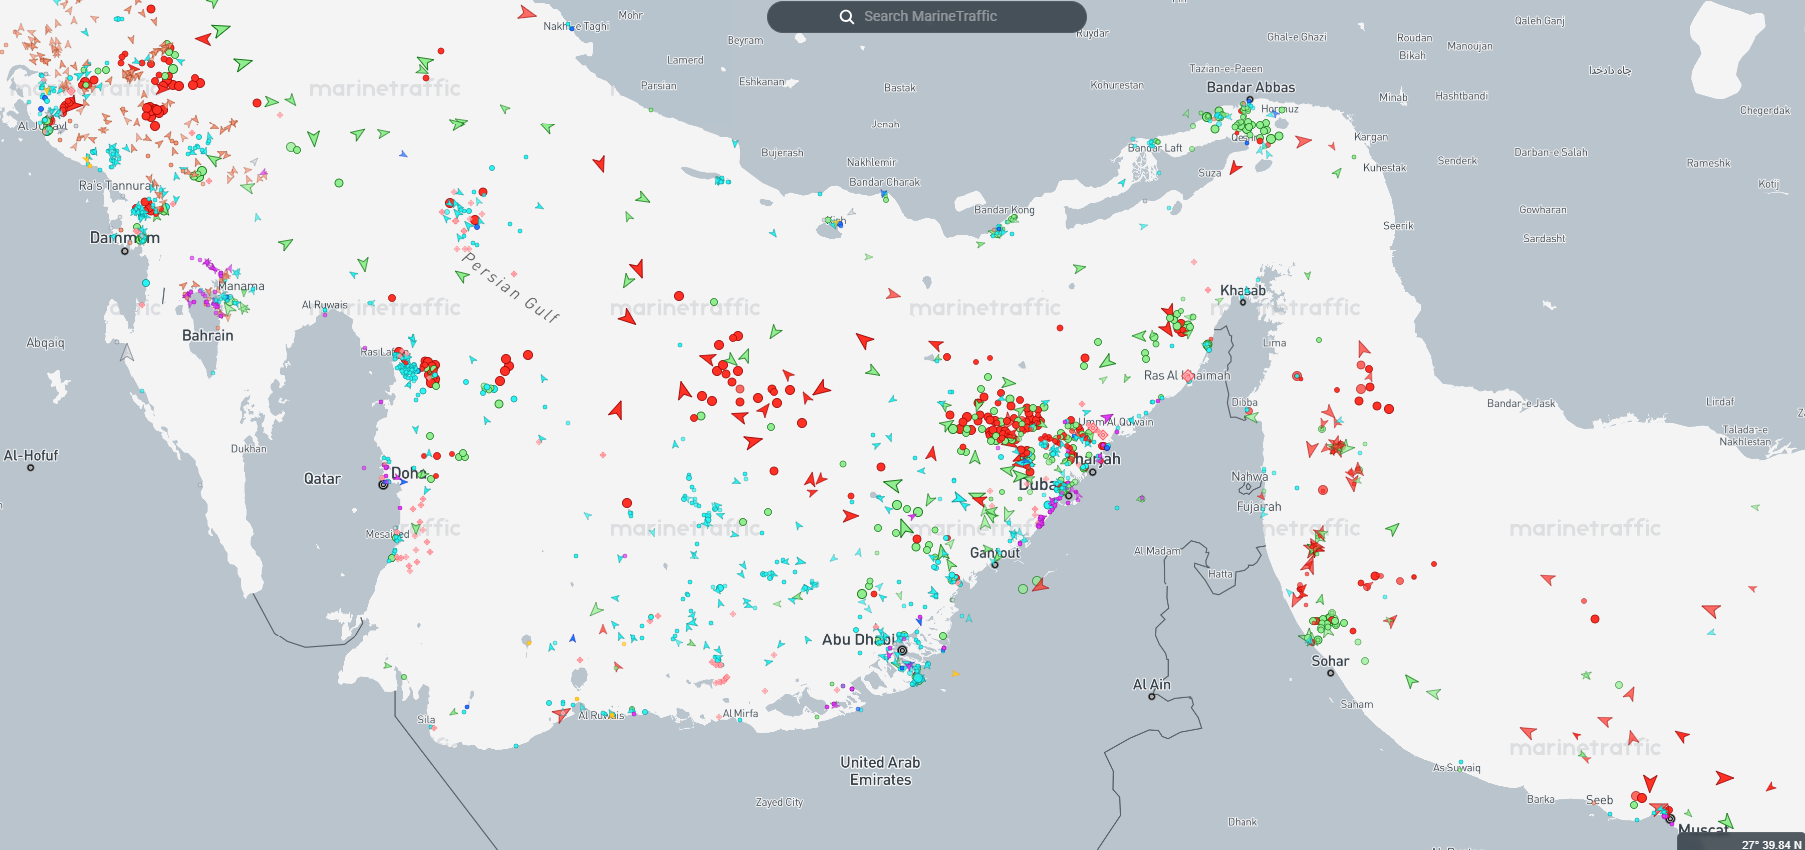Image resolution: width=1805 pixels, height=850 pixels.
Task: Click the Seeb town label
Action: 1599,800
